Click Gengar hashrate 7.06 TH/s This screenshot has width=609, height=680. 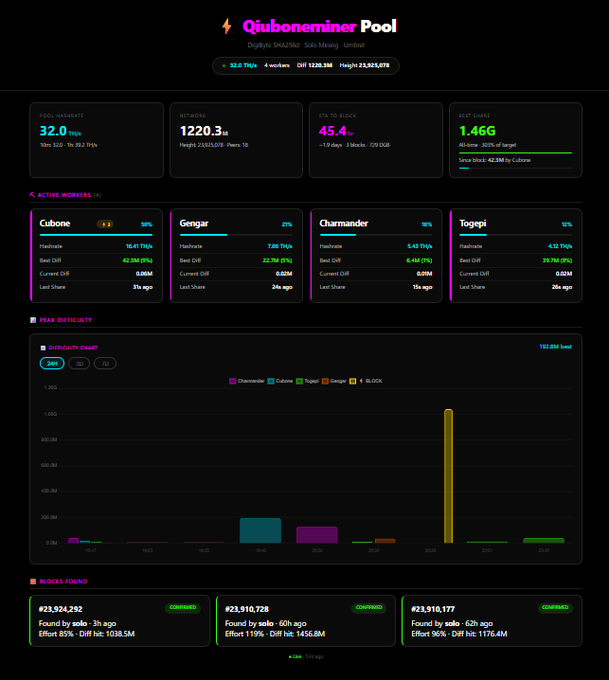pos(280,246)
